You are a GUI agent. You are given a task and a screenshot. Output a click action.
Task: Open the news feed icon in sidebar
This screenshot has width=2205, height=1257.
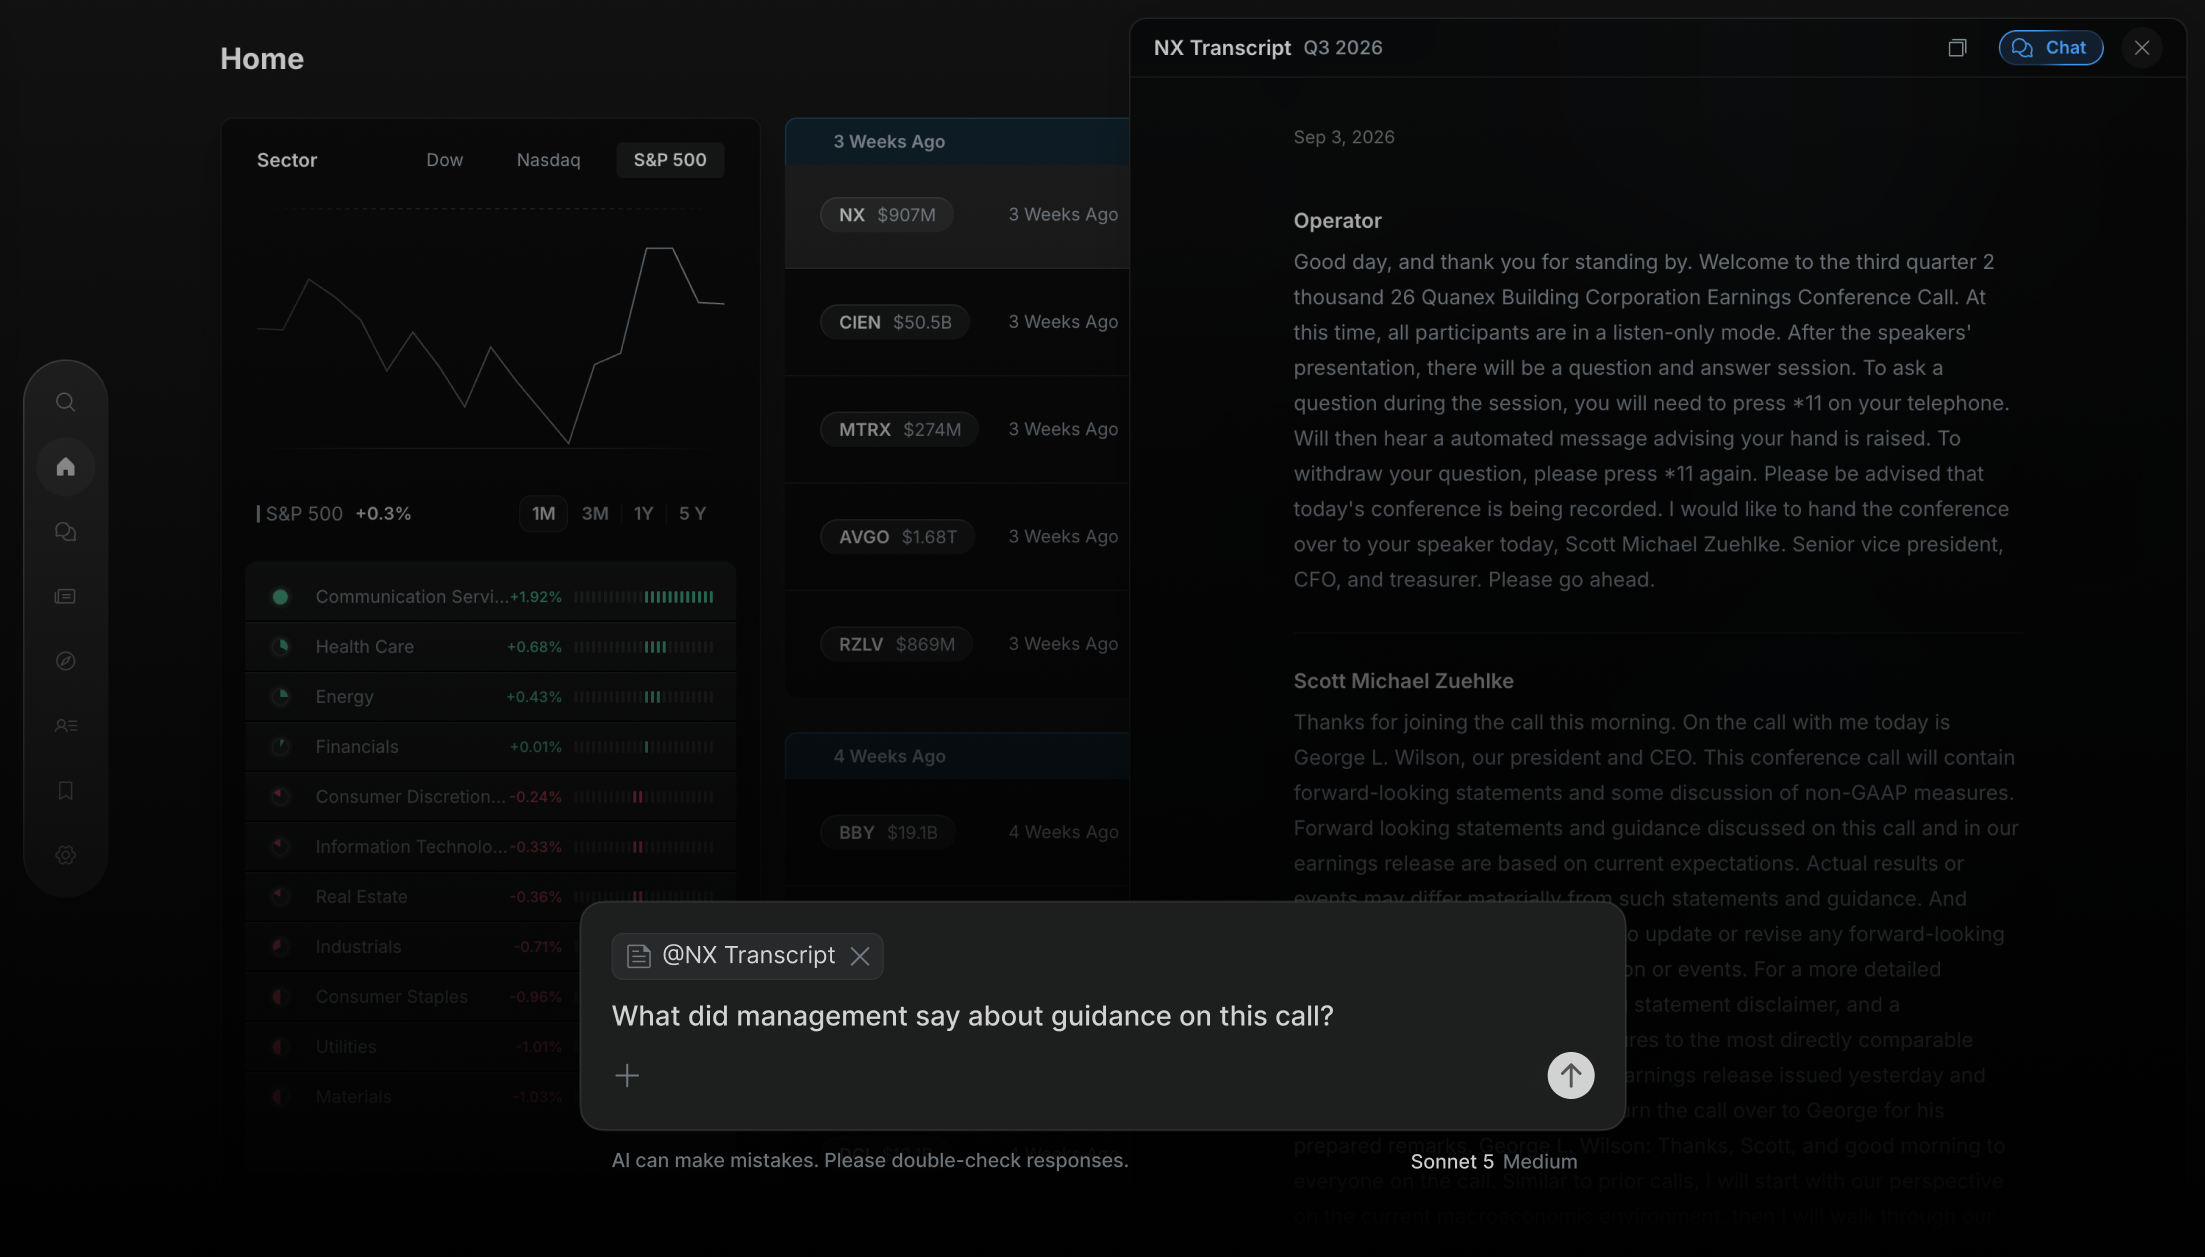(x=65, y=596)
